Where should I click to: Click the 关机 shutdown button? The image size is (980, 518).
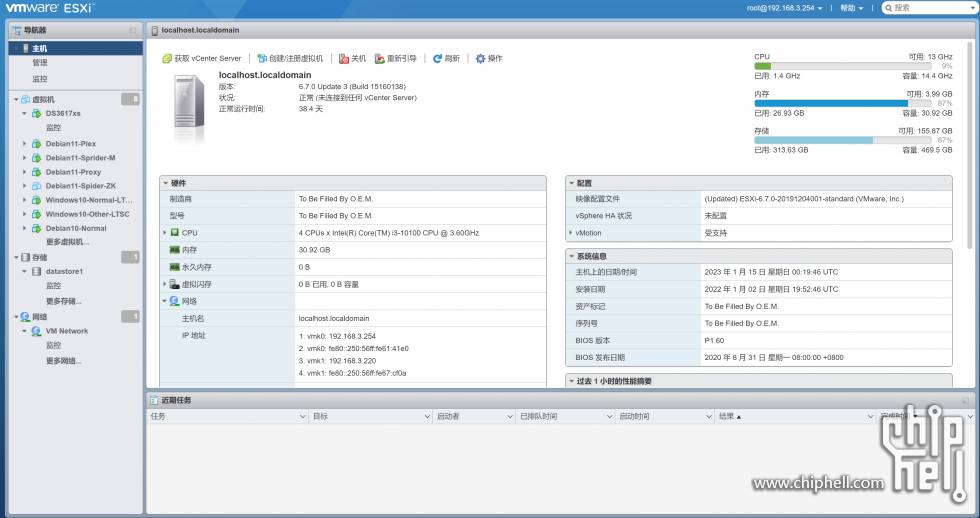(x=352, y=58)
